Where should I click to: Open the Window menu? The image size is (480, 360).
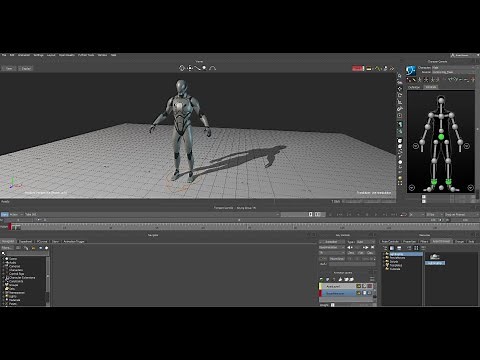point(102,55)
